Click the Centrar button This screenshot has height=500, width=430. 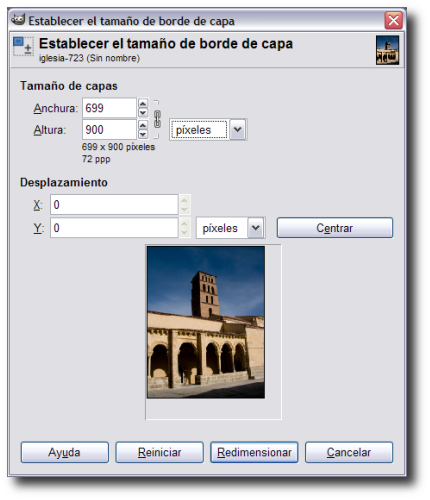[x=335, y=228]
